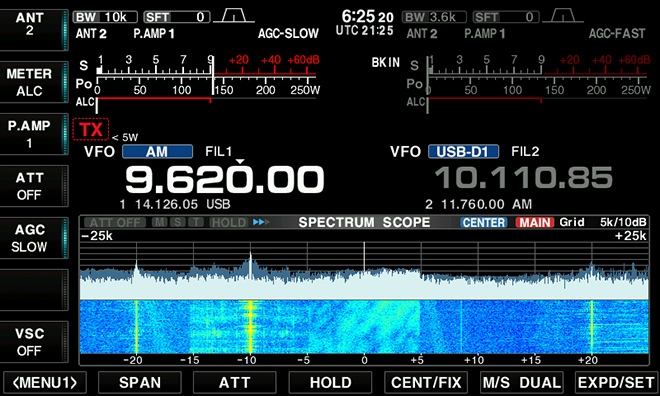
Task: Click the sub frequency 10.110.85 readout
Action: point(523,178)
